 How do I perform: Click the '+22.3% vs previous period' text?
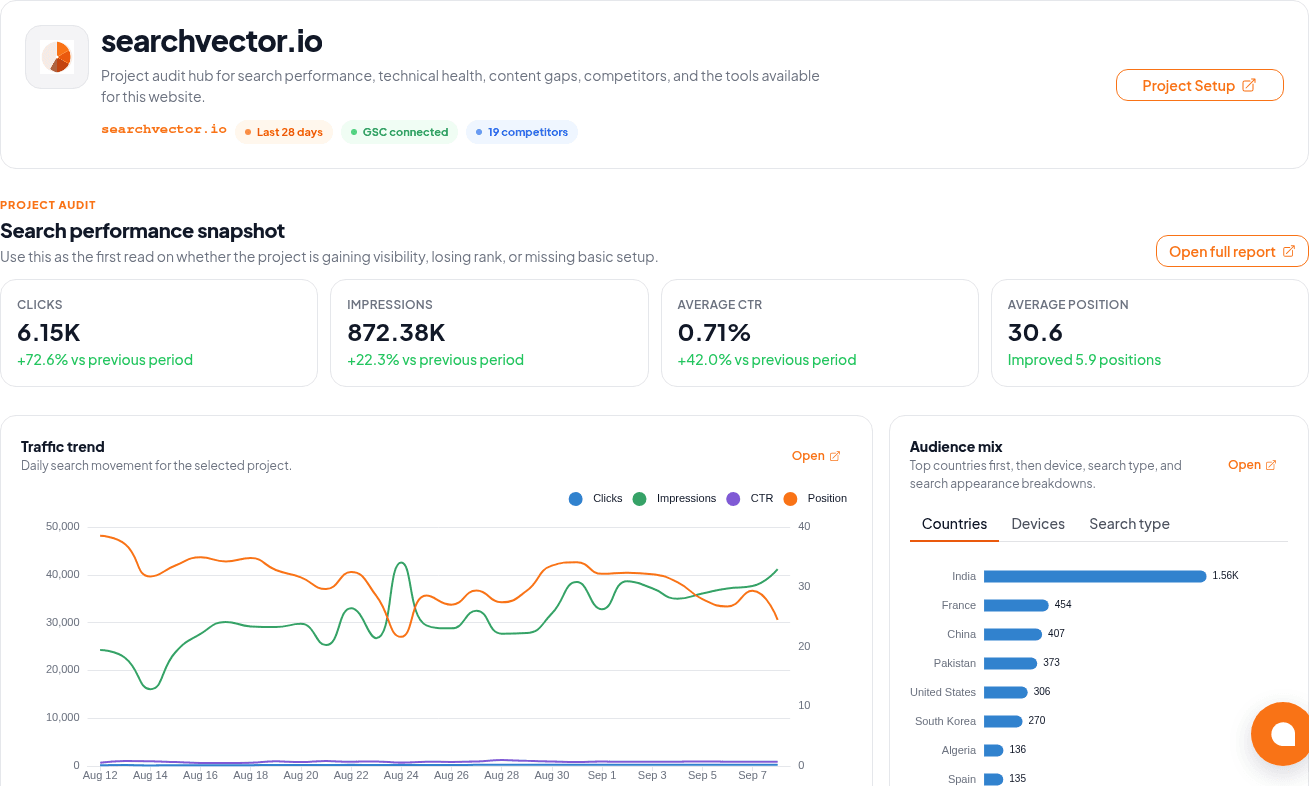pos(435,360)
